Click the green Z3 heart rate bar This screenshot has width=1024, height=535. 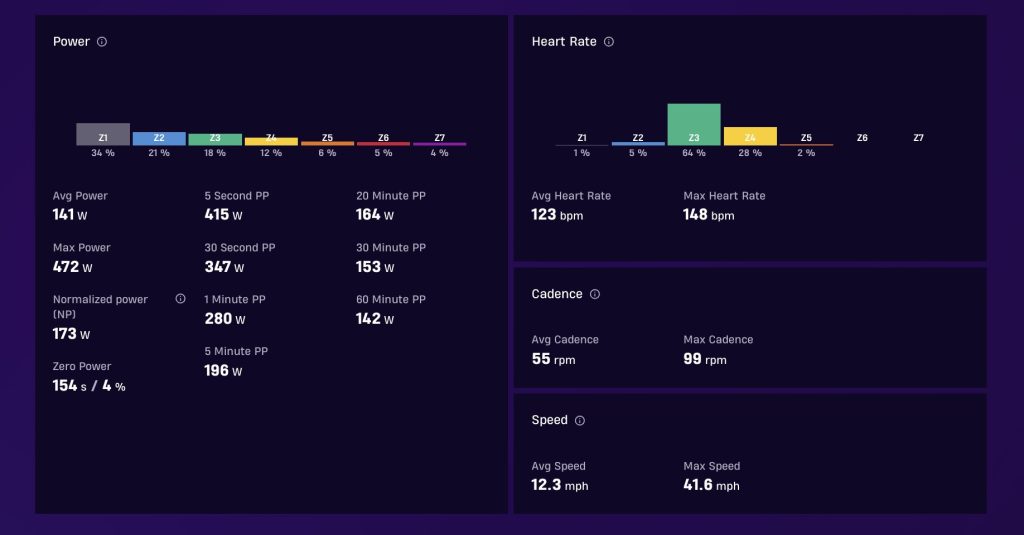[694, 125]
